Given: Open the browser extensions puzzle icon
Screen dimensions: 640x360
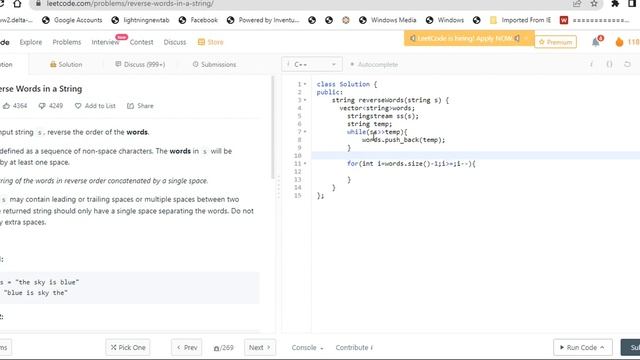Looking at the screenshot, I should [615, 4].
